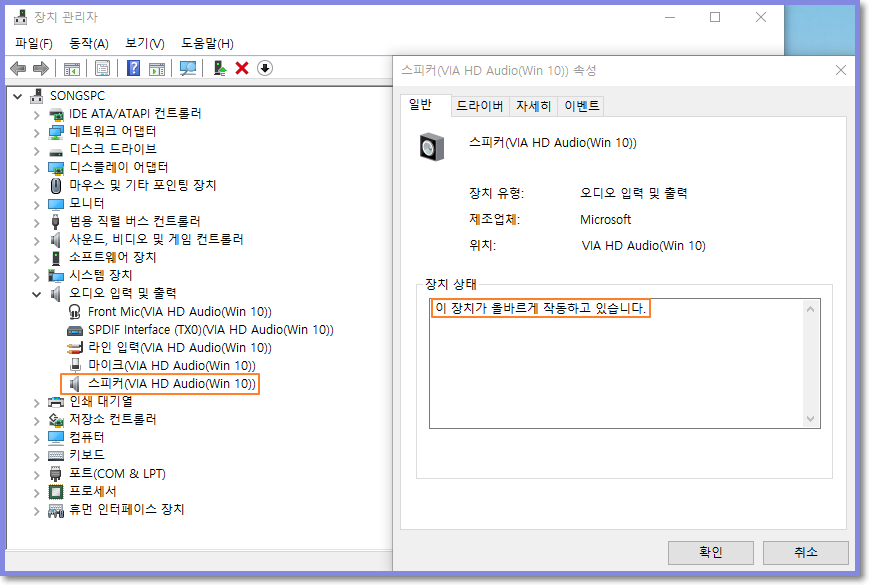
Task: Click the Front Mic headset icon
Action: (x=74, y=312)
